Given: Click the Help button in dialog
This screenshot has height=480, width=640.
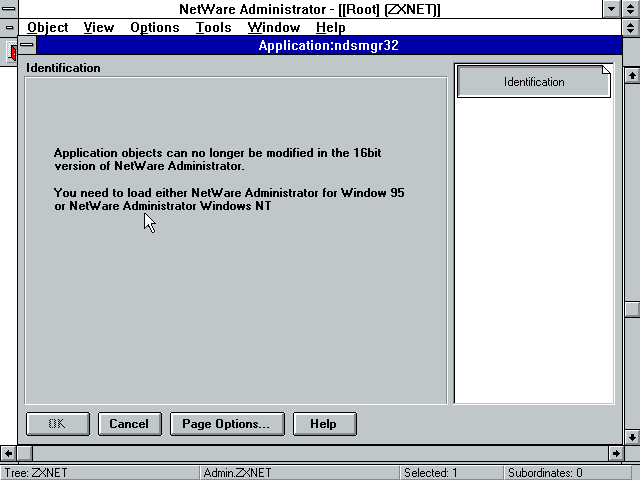Looking at the screenshot, I should (x=324, y=424).
